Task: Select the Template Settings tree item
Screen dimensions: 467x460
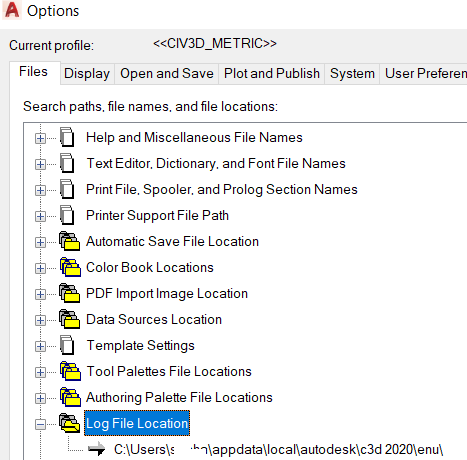Action: (140, 345)
